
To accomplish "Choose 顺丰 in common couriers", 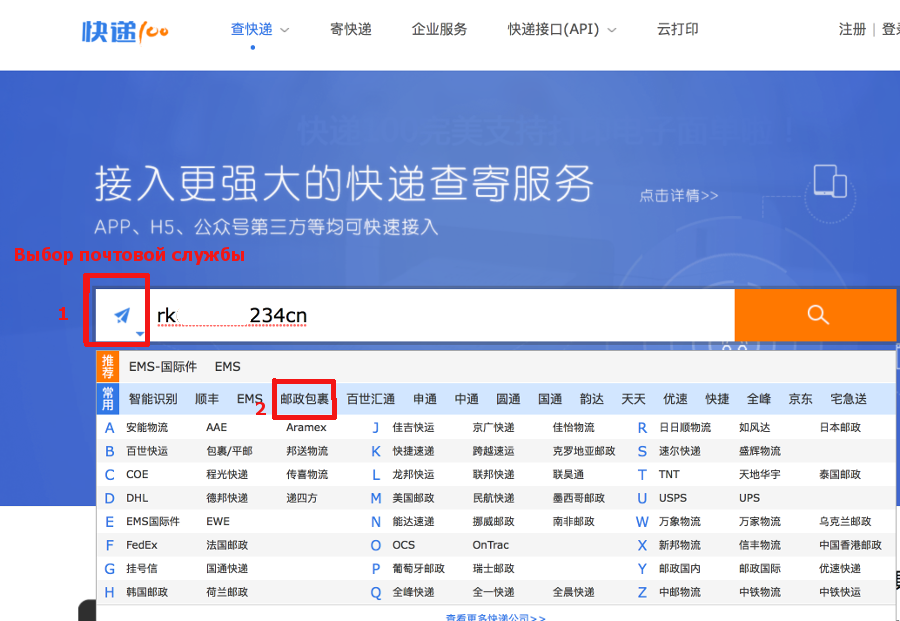I will [207, 399].
